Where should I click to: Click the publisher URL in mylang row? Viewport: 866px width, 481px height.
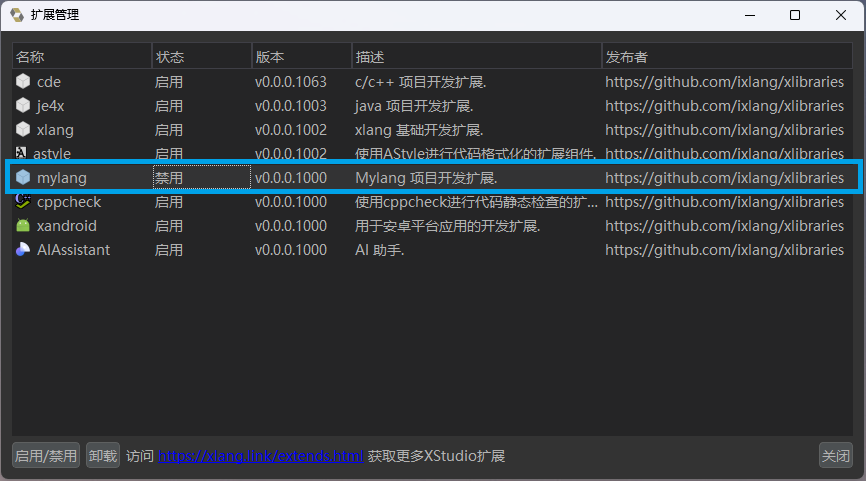point(724,178)
